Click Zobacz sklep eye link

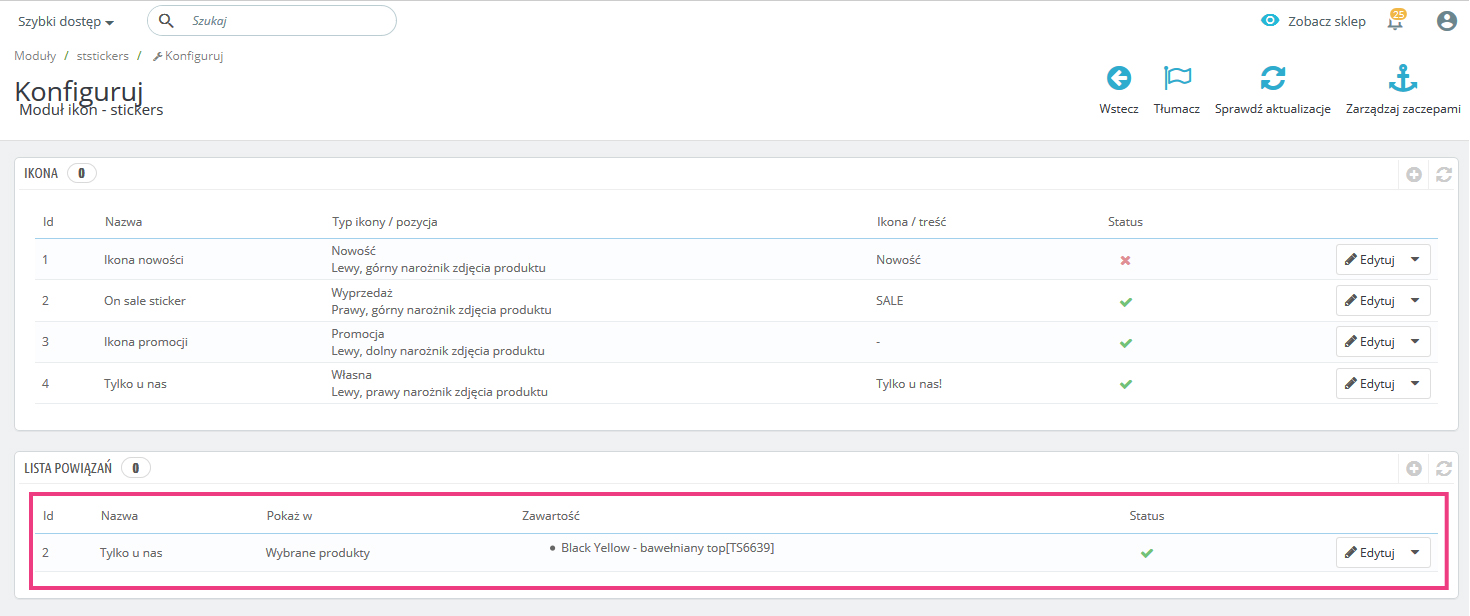point(1313,21)
